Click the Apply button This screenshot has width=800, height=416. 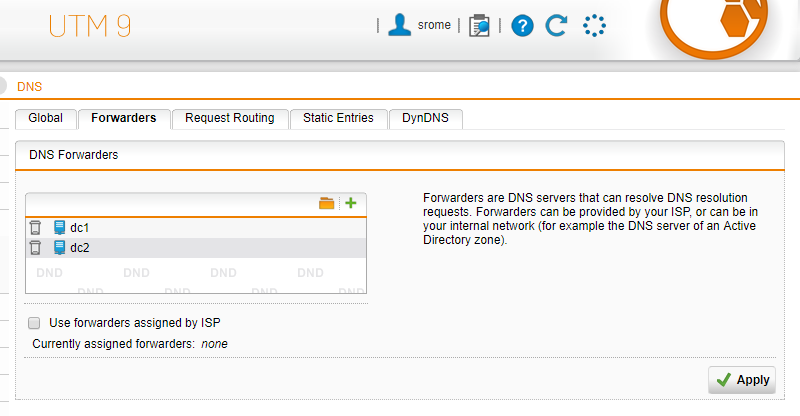tap(742, 380)
